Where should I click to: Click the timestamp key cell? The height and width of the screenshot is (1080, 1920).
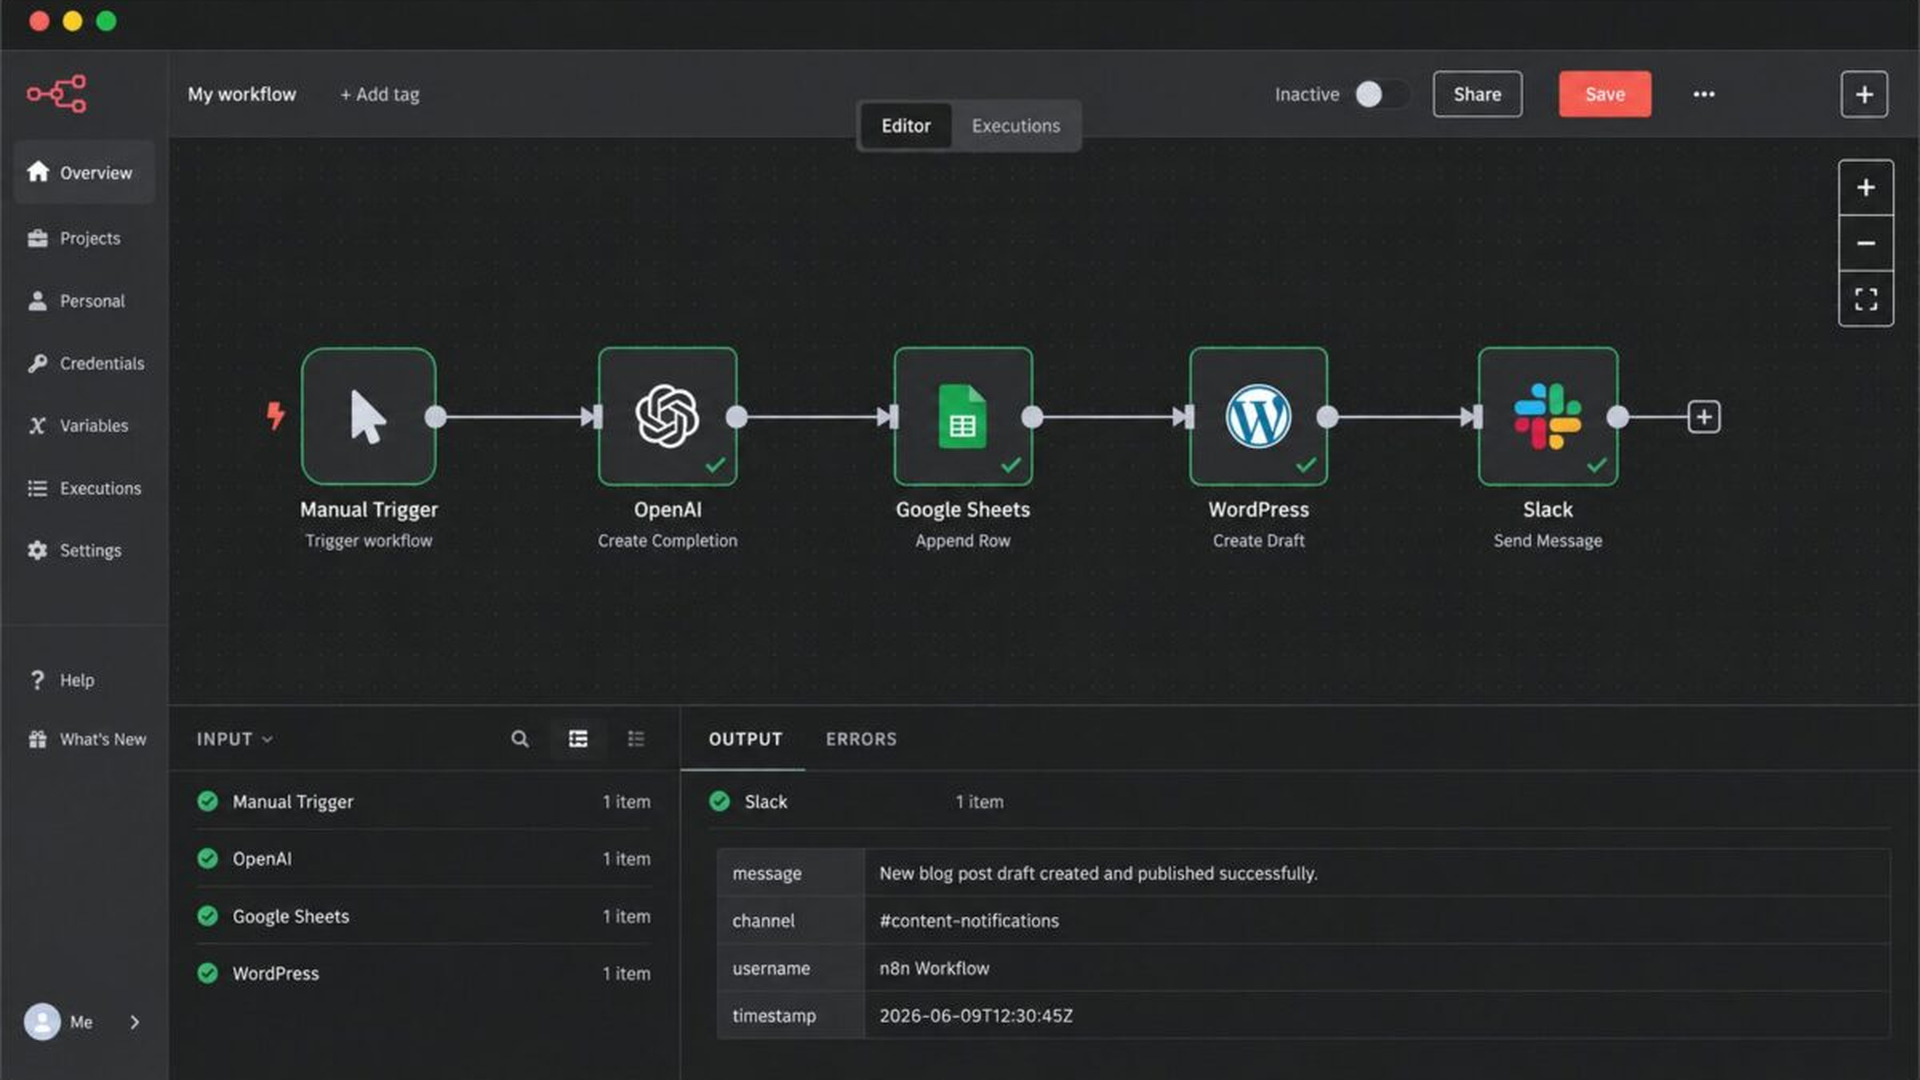tap(790, 1016)
